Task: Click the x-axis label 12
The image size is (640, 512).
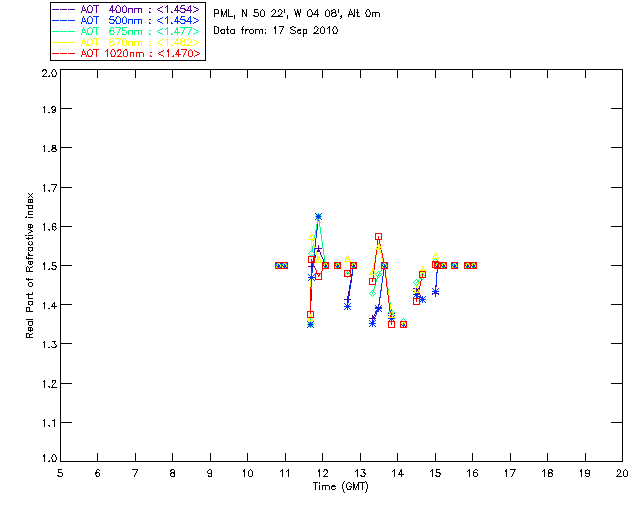Action: pyautogui.click(x=322, y=473)
